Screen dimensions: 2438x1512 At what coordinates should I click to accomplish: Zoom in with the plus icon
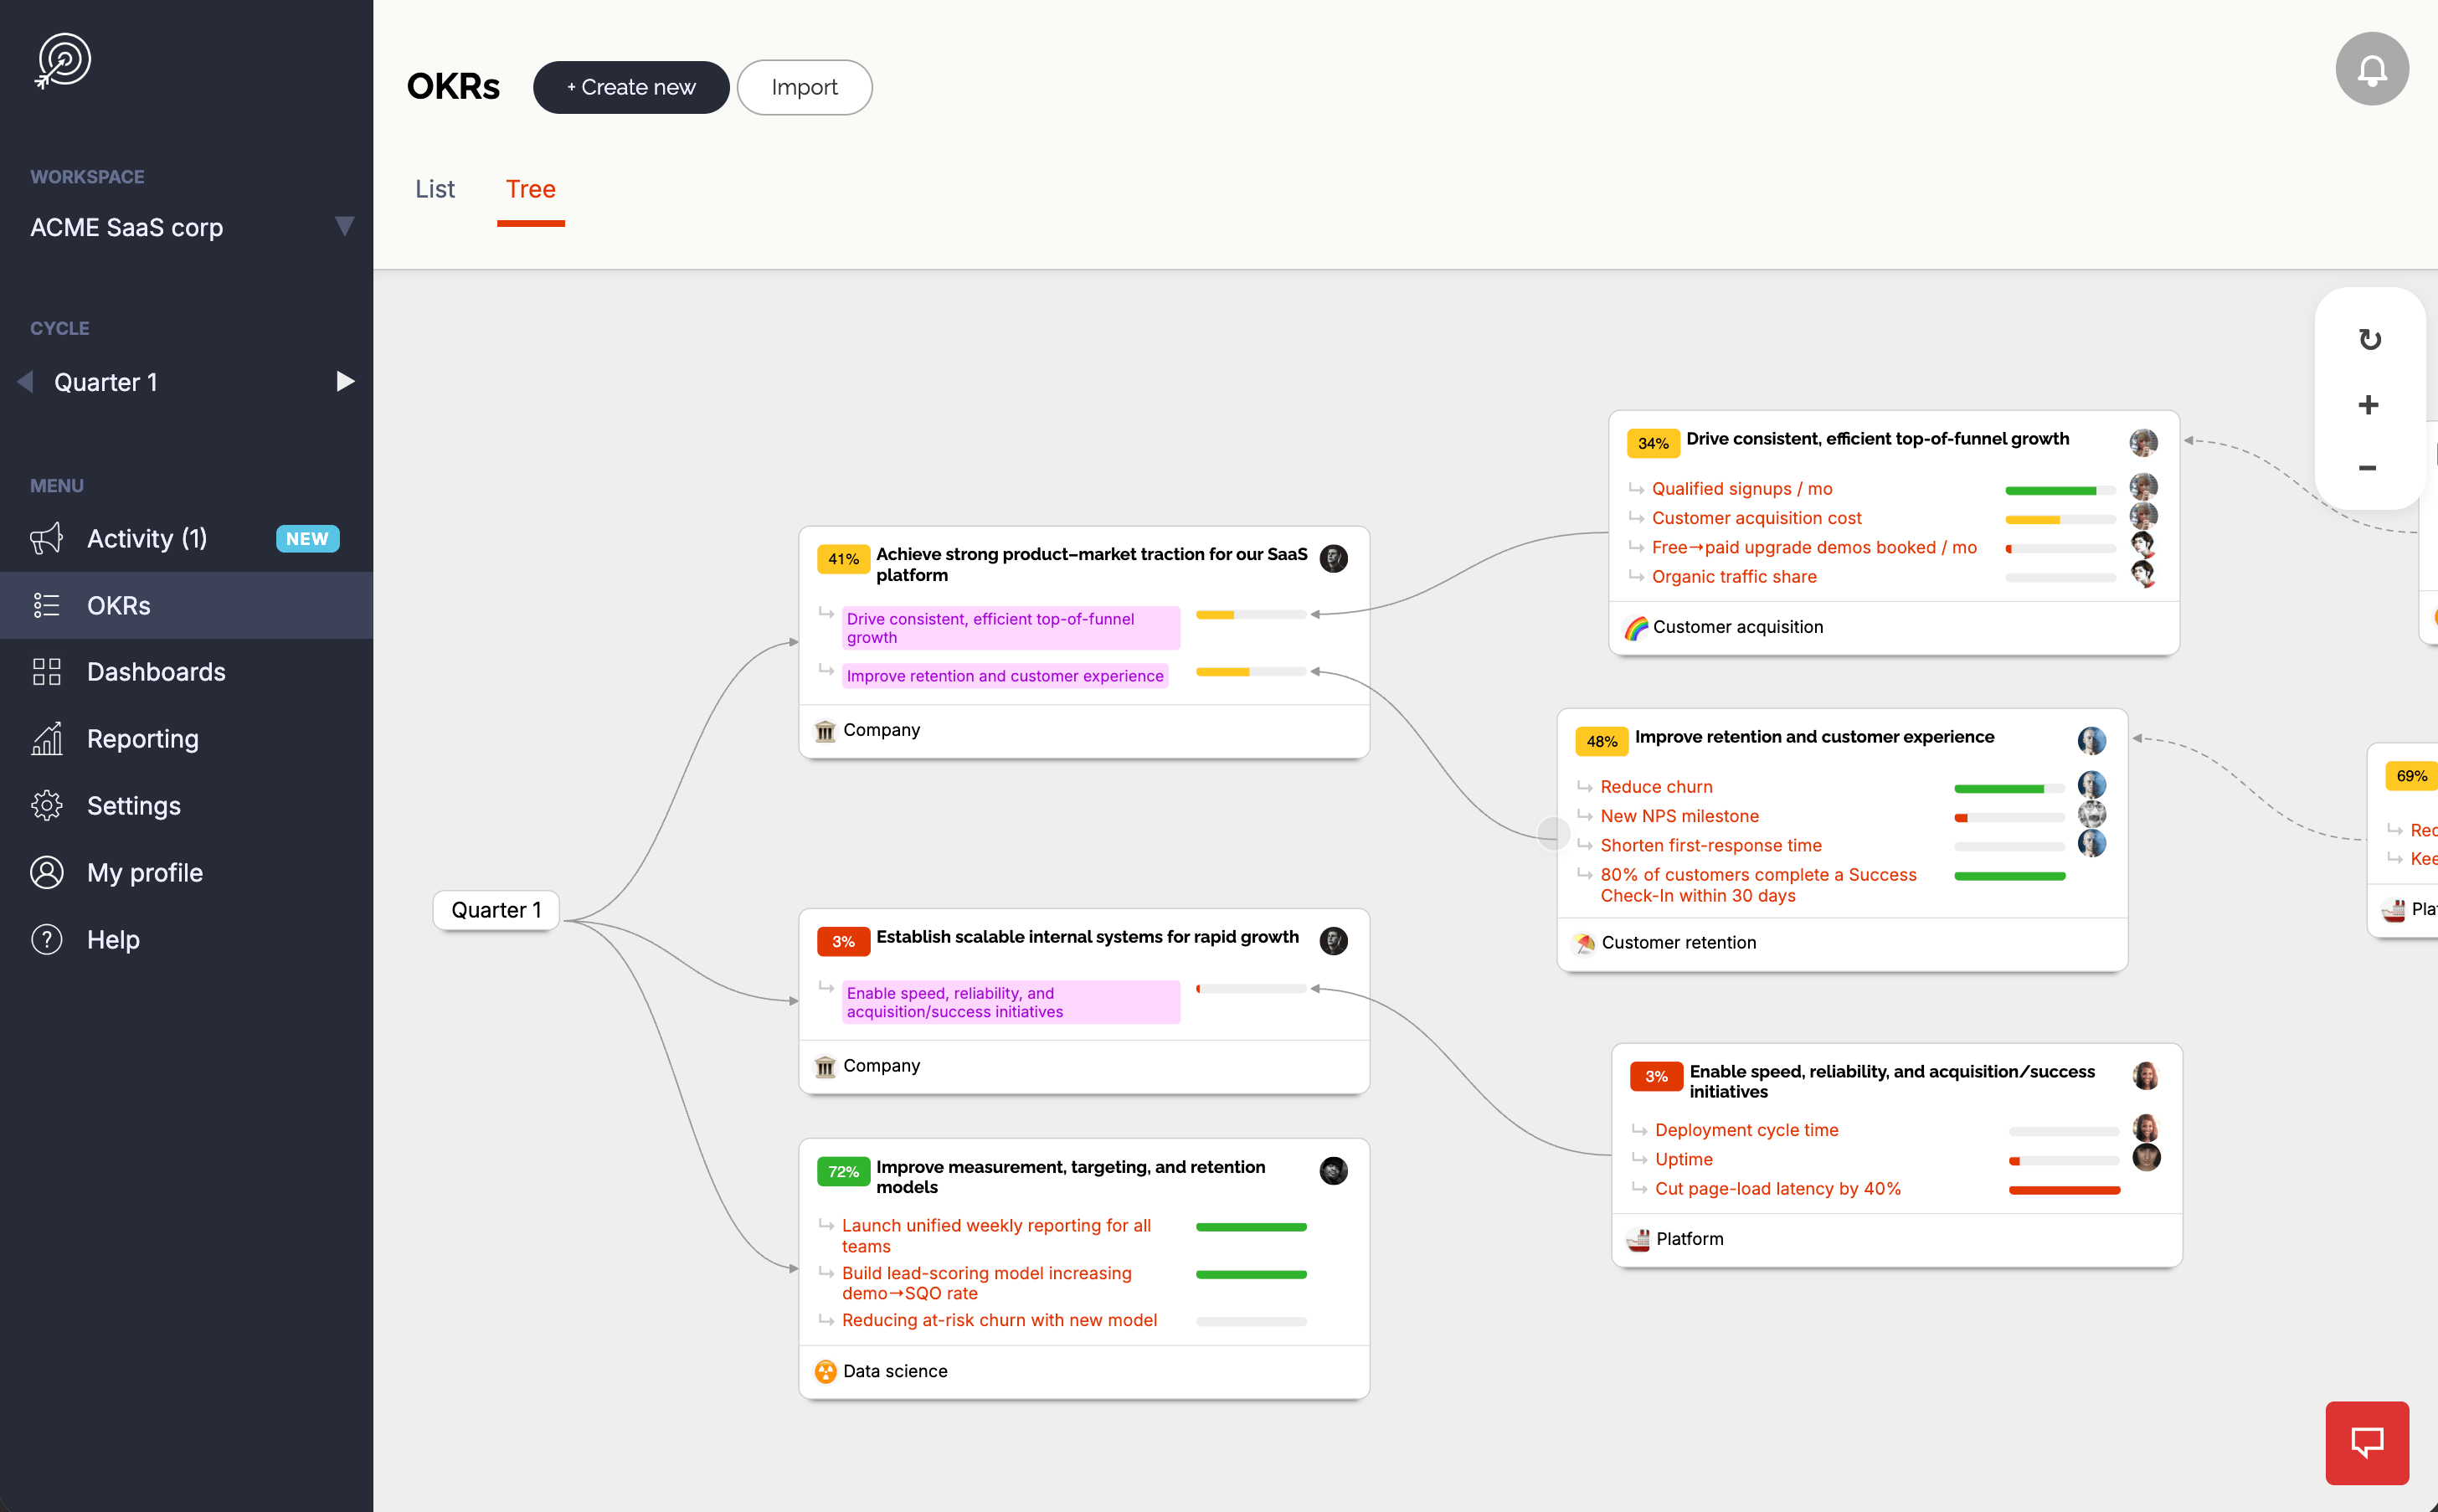(2368, 405)
